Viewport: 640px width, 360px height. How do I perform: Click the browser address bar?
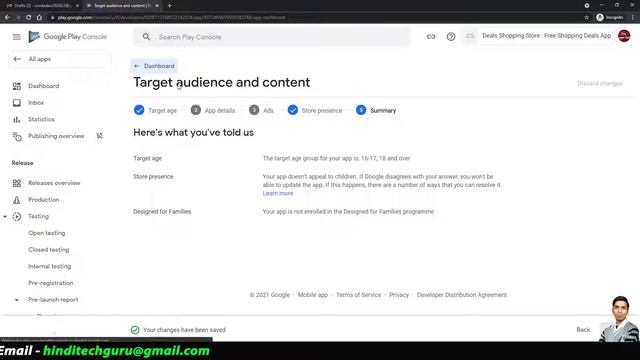[x=314, y=18]
